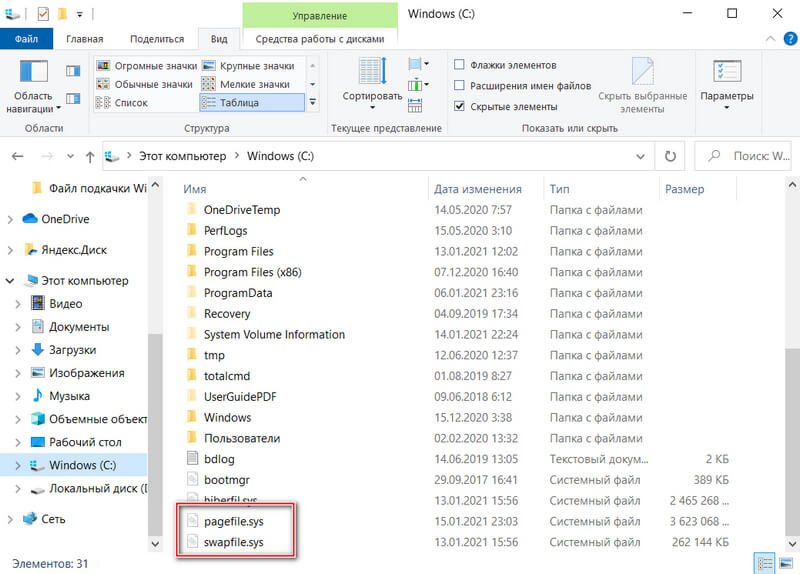Sort by Размер column header
The image size is (800, 574).
click(698, 189)
